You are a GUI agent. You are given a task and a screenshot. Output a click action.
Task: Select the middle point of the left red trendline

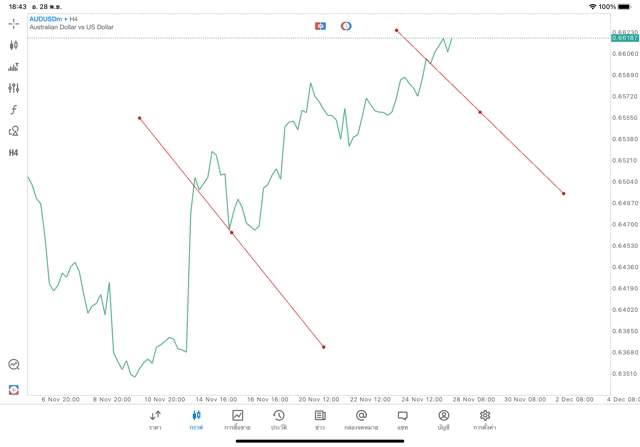coord(231,233)
